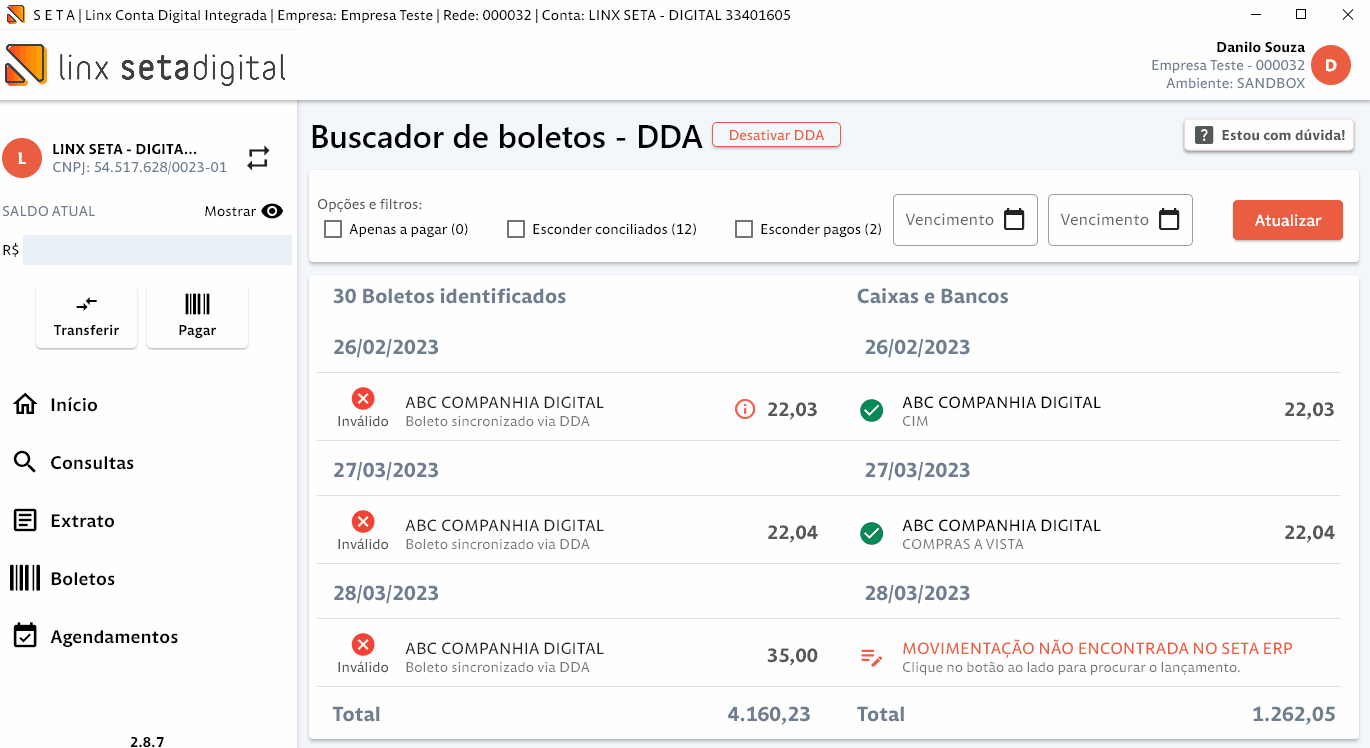Click the SETA app icon in title bar
This screenshot has height=748, width=1370.
(x=16, y=14)
